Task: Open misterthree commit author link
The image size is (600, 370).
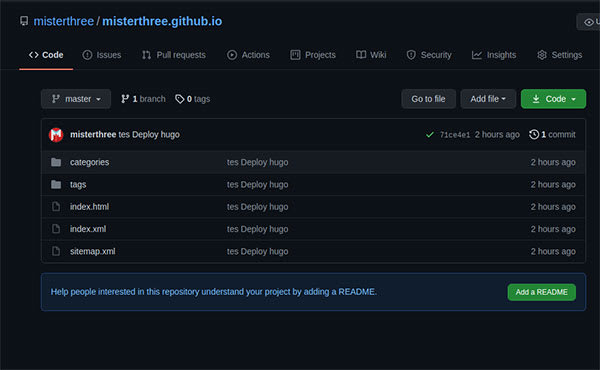Action: pos(93,134)
